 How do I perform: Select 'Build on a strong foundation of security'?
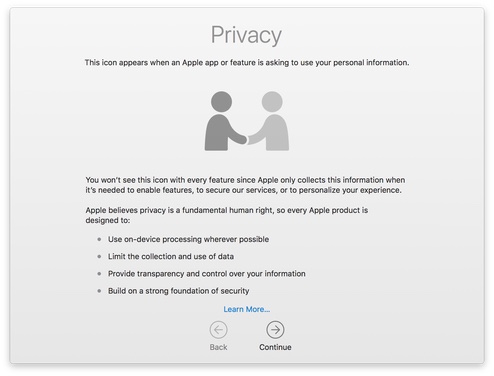178,291
